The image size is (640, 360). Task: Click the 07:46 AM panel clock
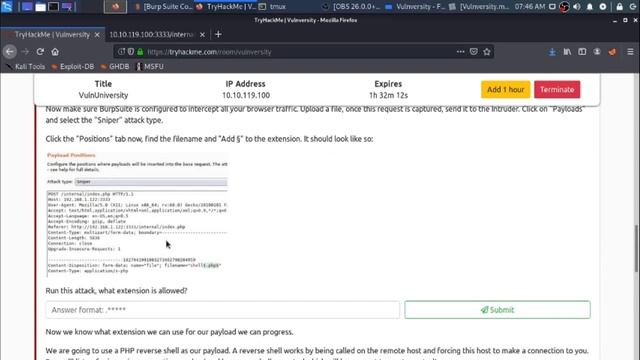click(x=529, y=7)
